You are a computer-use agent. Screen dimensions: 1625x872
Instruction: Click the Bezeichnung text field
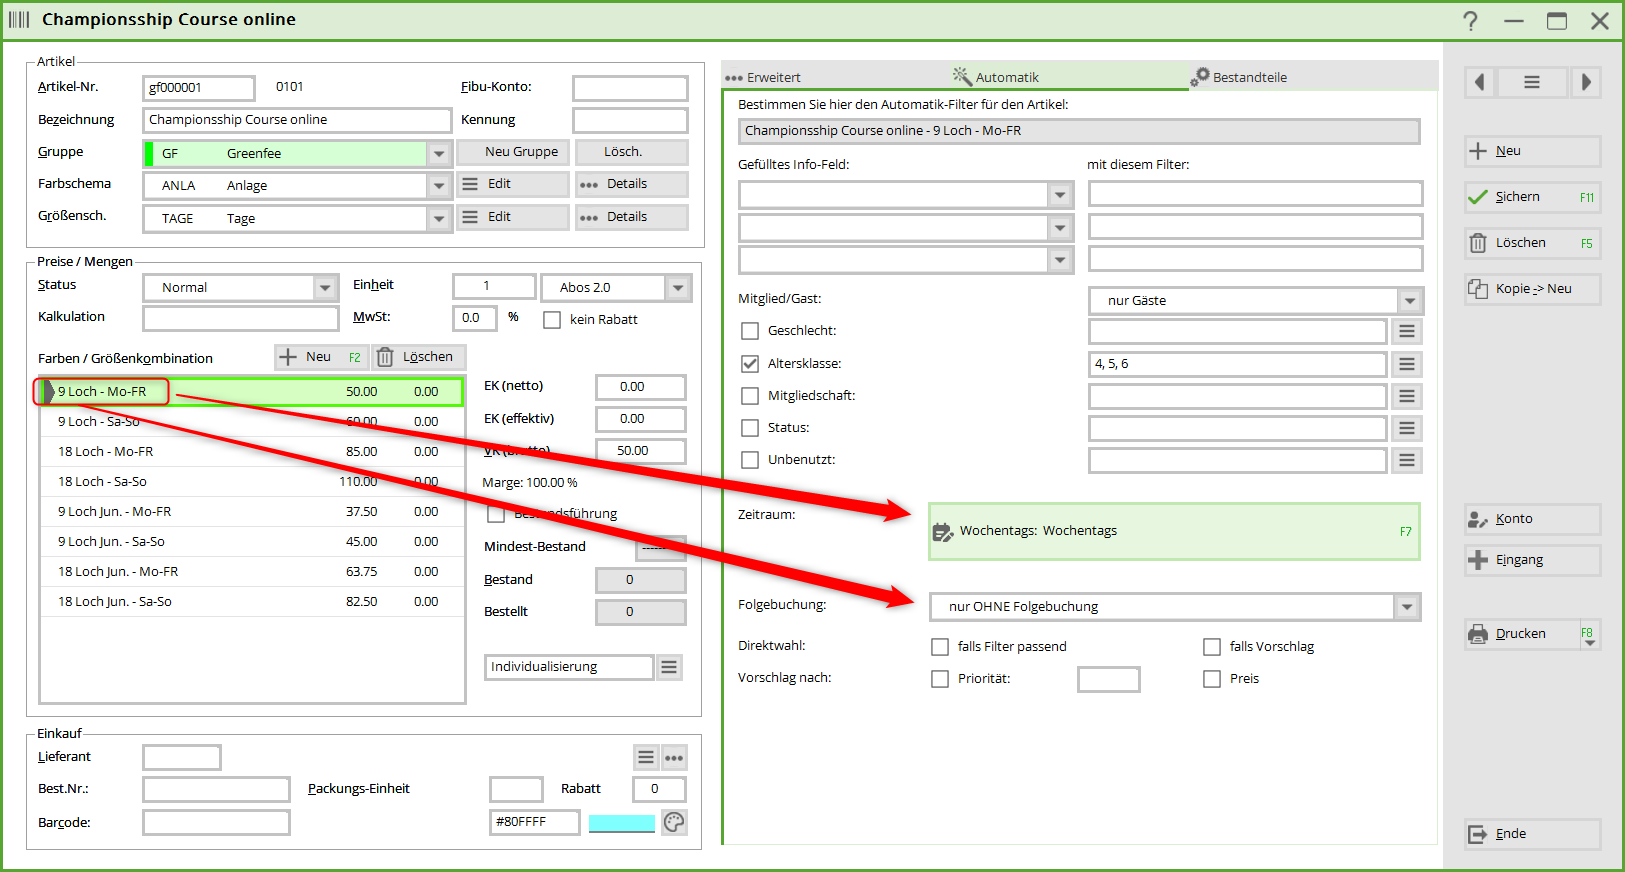tap(297, 120)
